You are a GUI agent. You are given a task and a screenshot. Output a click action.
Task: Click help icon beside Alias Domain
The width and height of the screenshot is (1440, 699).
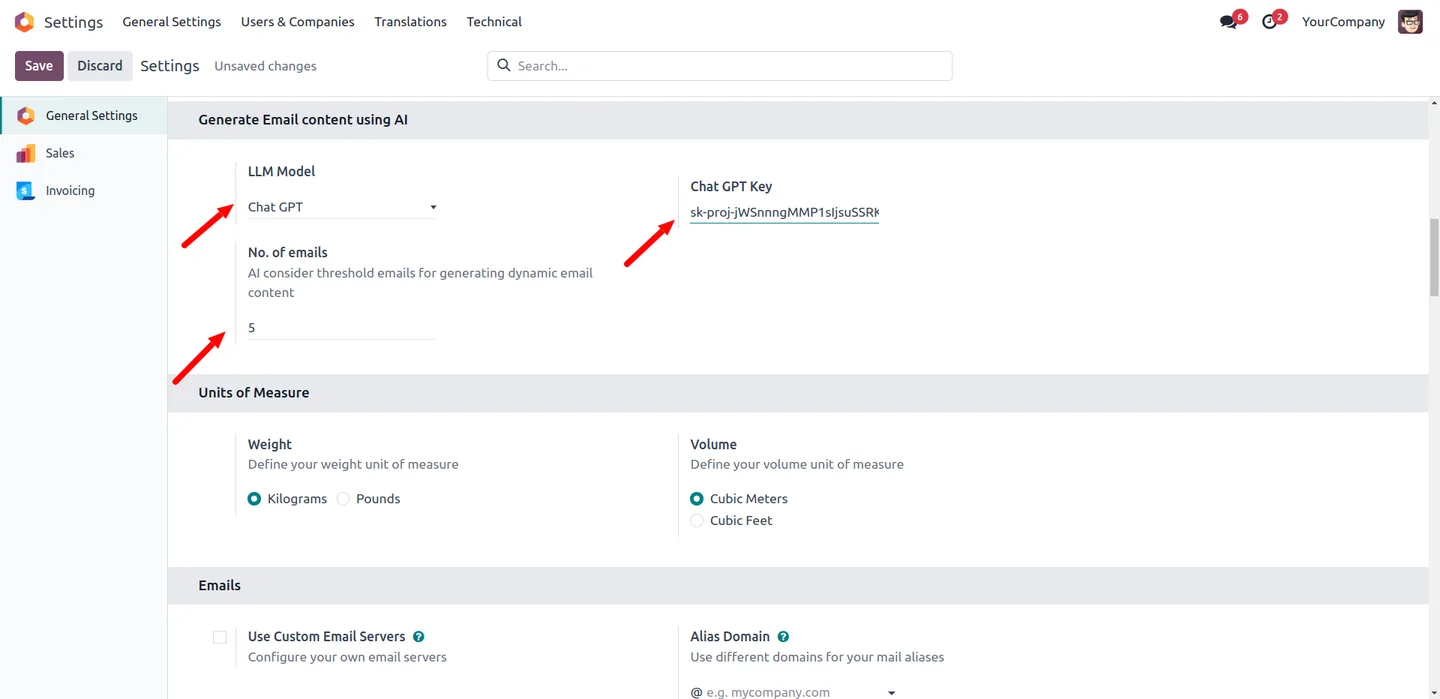783,637
